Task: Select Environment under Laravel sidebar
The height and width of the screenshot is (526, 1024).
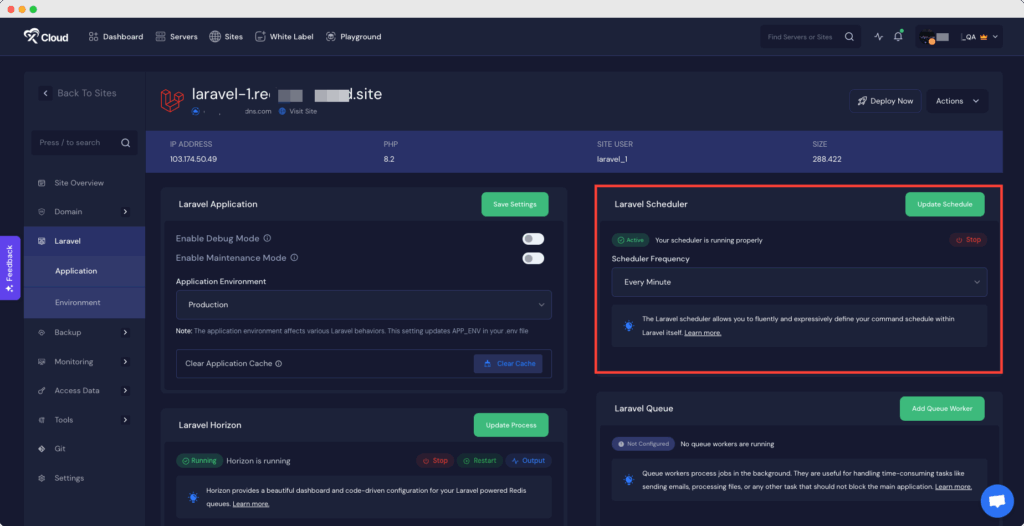Action: [x=78, y=302]
